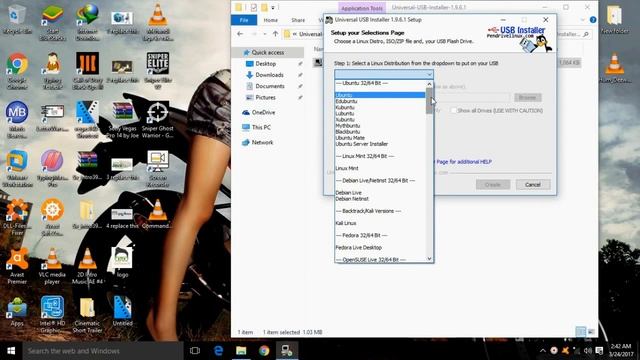Image resolution: width=640 pixels, height=360 pixels.
Task: Show hidden system tray icons
Action: (x=542, y=351)
